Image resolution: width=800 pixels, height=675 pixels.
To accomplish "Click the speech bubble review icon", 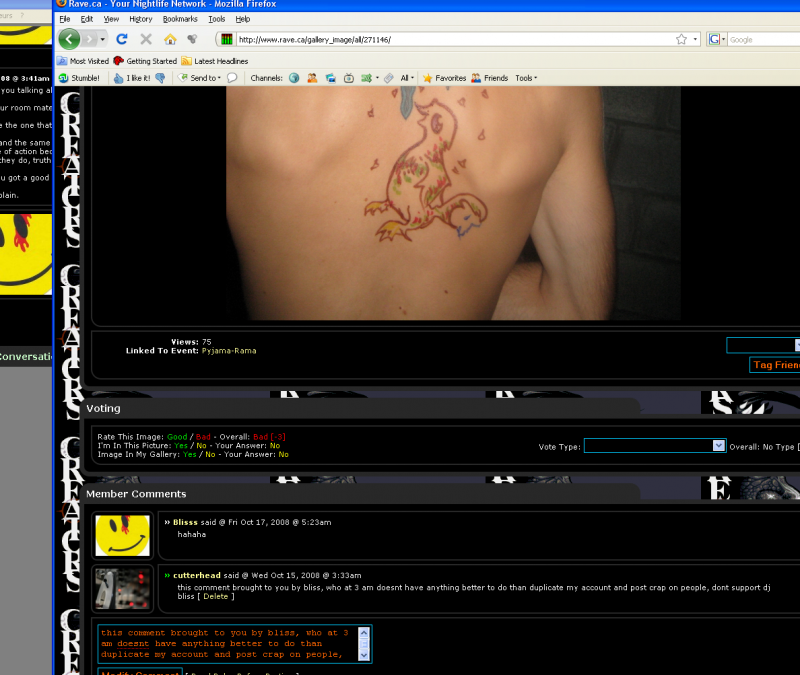I will 232,78.
